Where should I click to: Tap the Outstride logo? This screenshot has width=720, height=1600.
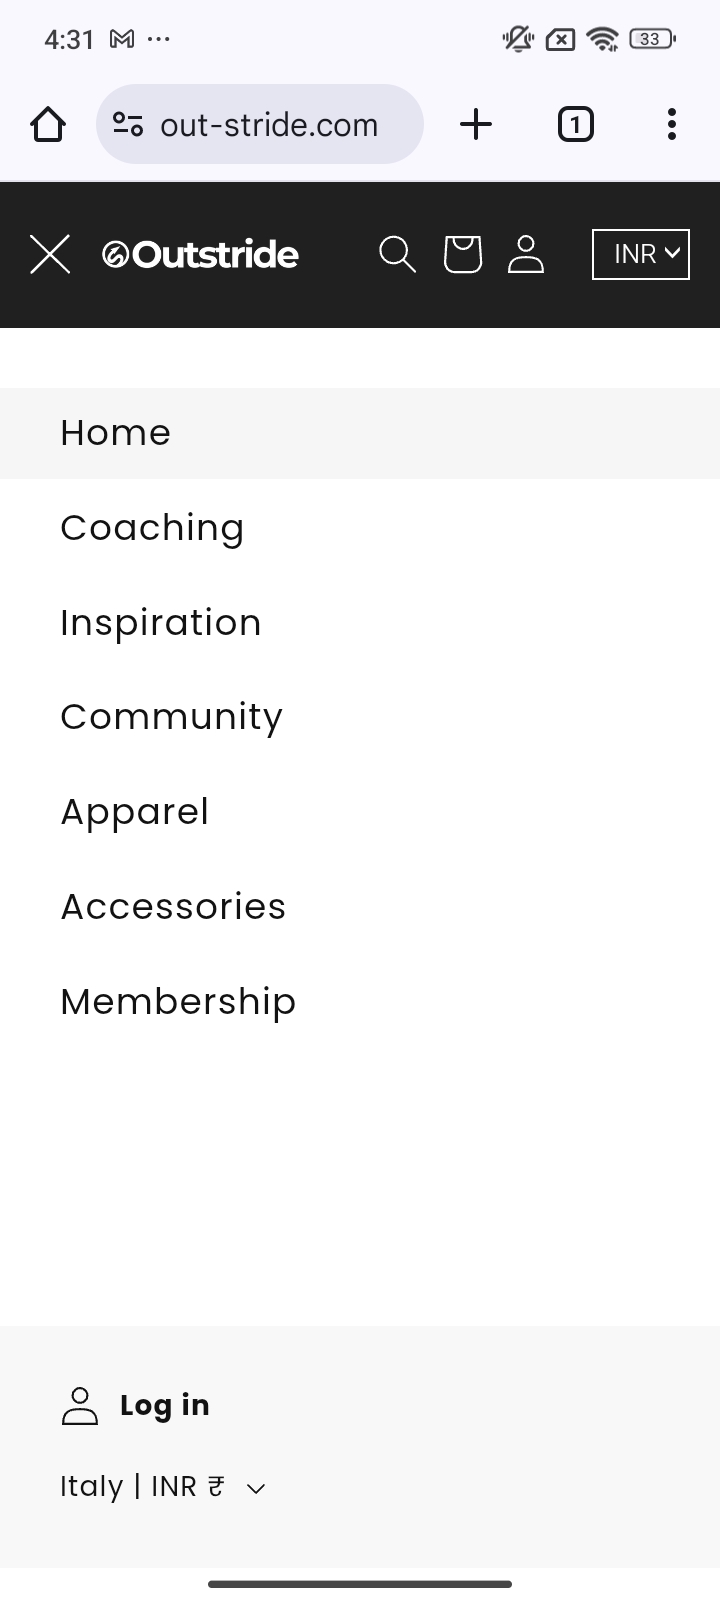coord(200,255)
